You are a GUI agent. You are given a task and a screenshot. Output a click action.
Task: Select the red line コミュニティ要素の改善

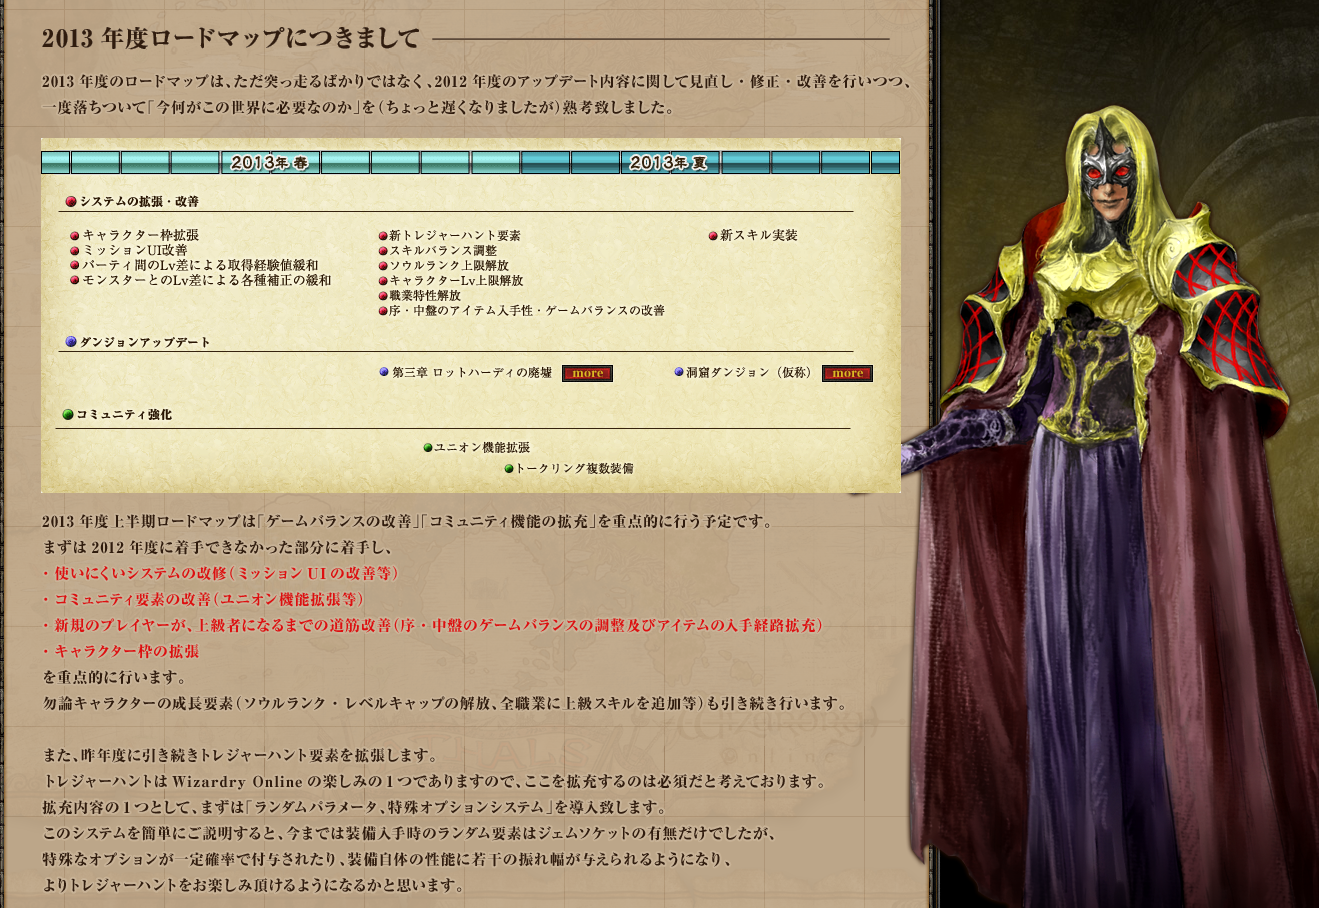pyautogui.click(x=203, y=599)
